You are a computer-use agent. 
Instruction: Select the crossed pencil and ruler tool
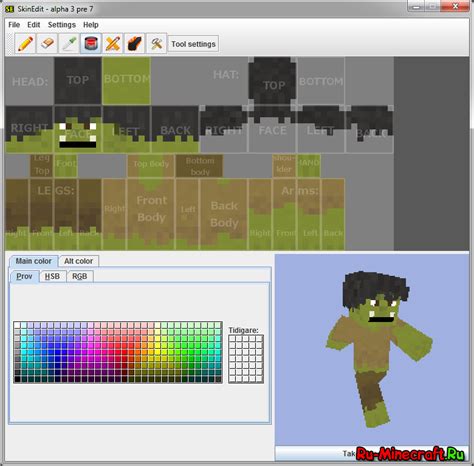pos(113,44)
